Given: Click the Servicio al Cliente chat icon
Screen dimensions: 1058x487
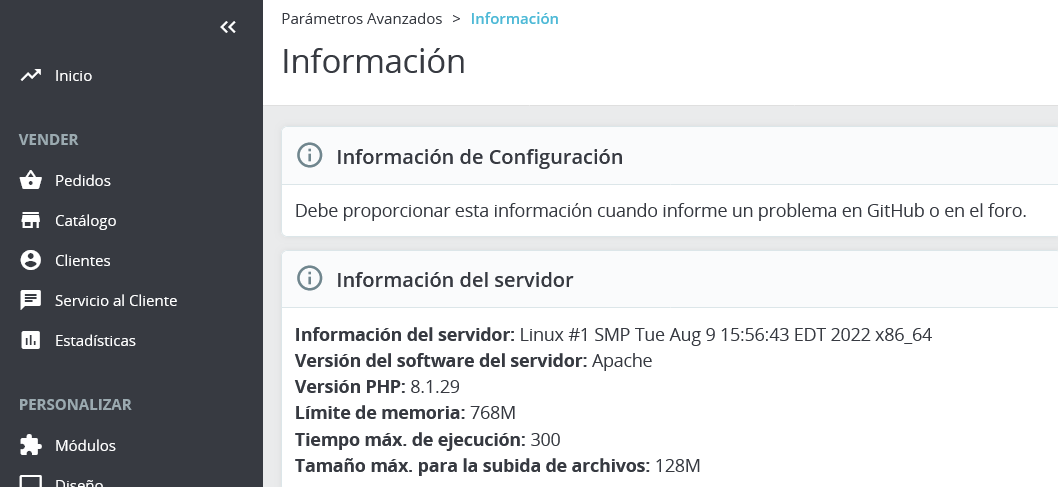Looking at the screenshot, I should [31, 301].
